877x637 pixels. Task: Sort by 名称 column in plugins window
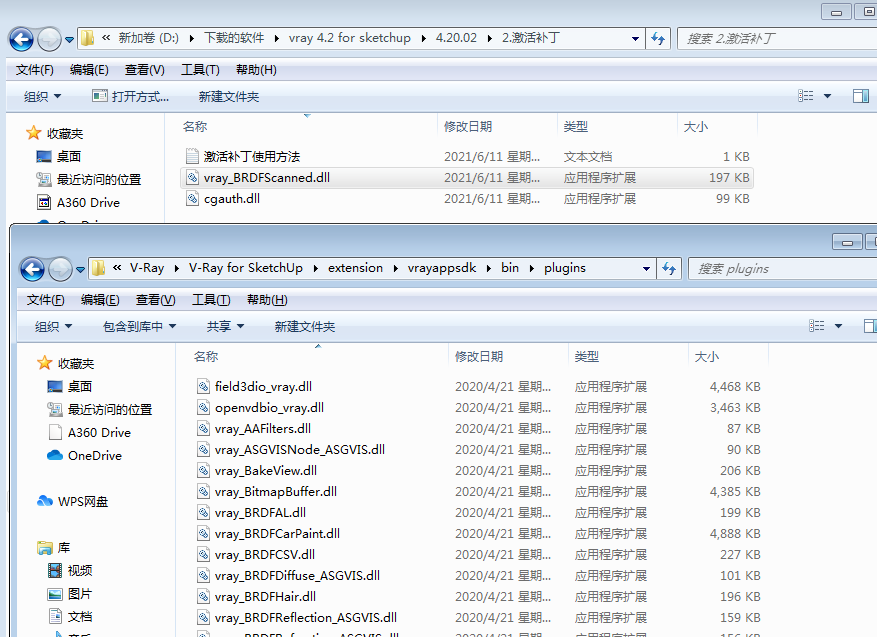[x=206, y=357]
